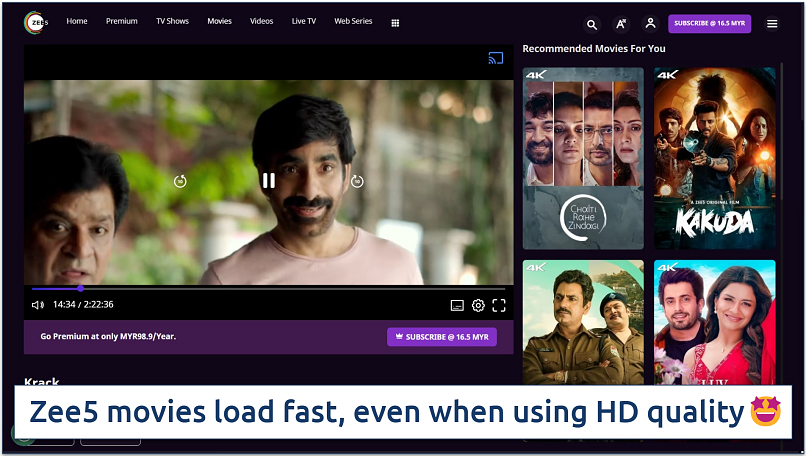Click Go Premium at only MYR98.9/Year text
The height and width of the screenshot is (456, 806).
coord(108,336)
